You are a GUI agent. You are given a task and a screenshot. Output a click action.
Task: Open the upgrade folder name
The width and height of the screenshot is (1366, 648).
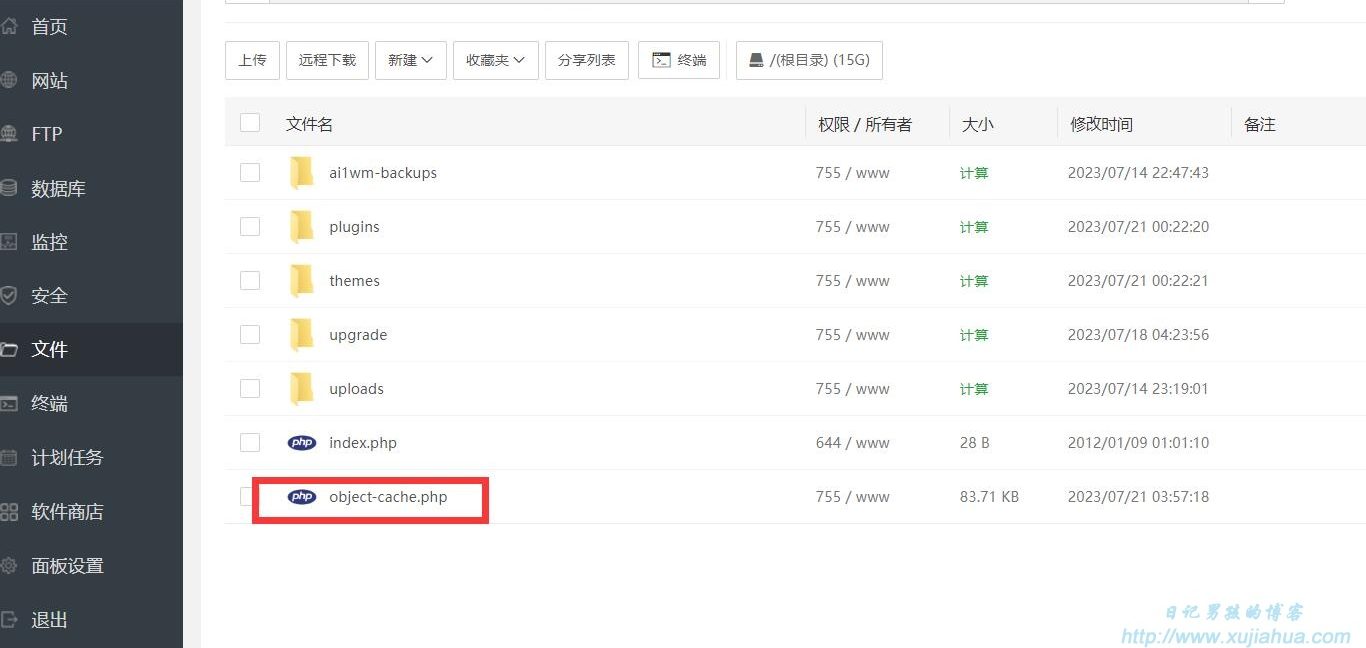click(358, 335)
